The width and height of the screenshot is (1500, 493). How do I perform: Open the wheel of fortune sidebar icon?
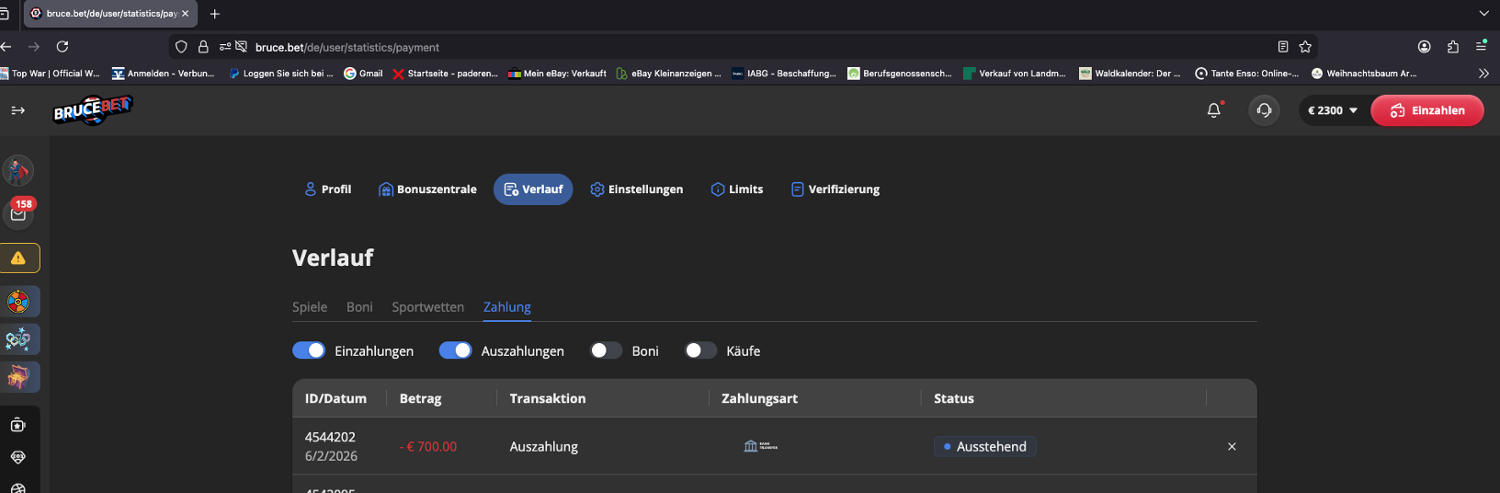[x=19, y=301]
